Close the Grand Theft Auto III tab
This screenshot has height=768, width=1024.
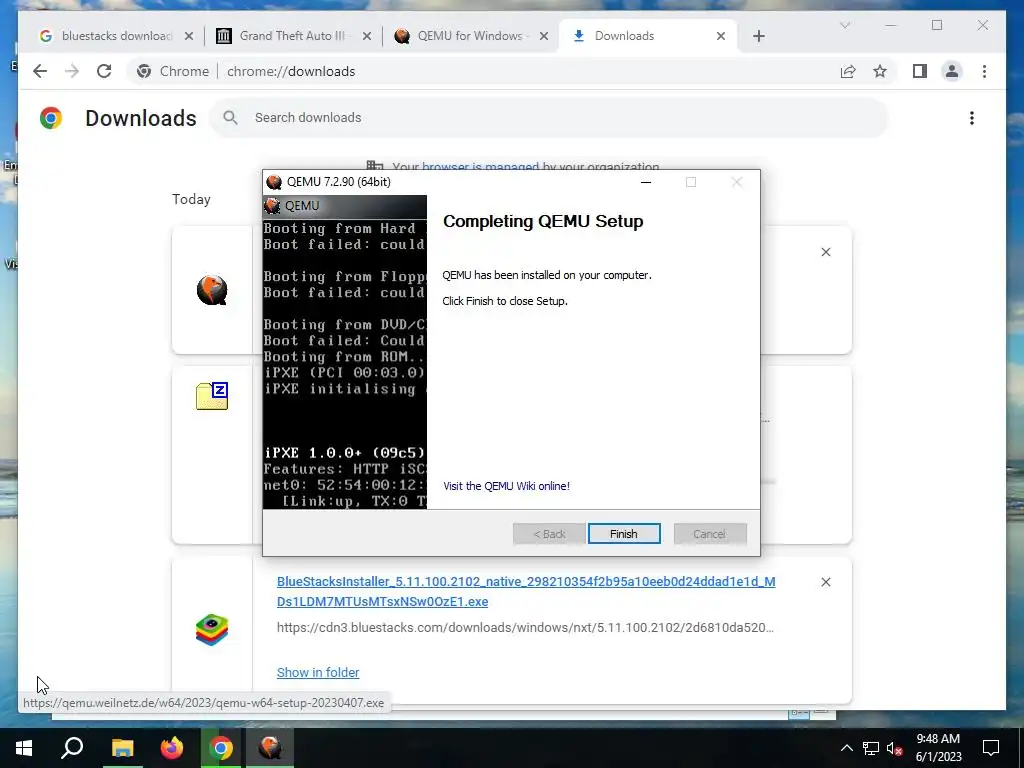point(366,36)
